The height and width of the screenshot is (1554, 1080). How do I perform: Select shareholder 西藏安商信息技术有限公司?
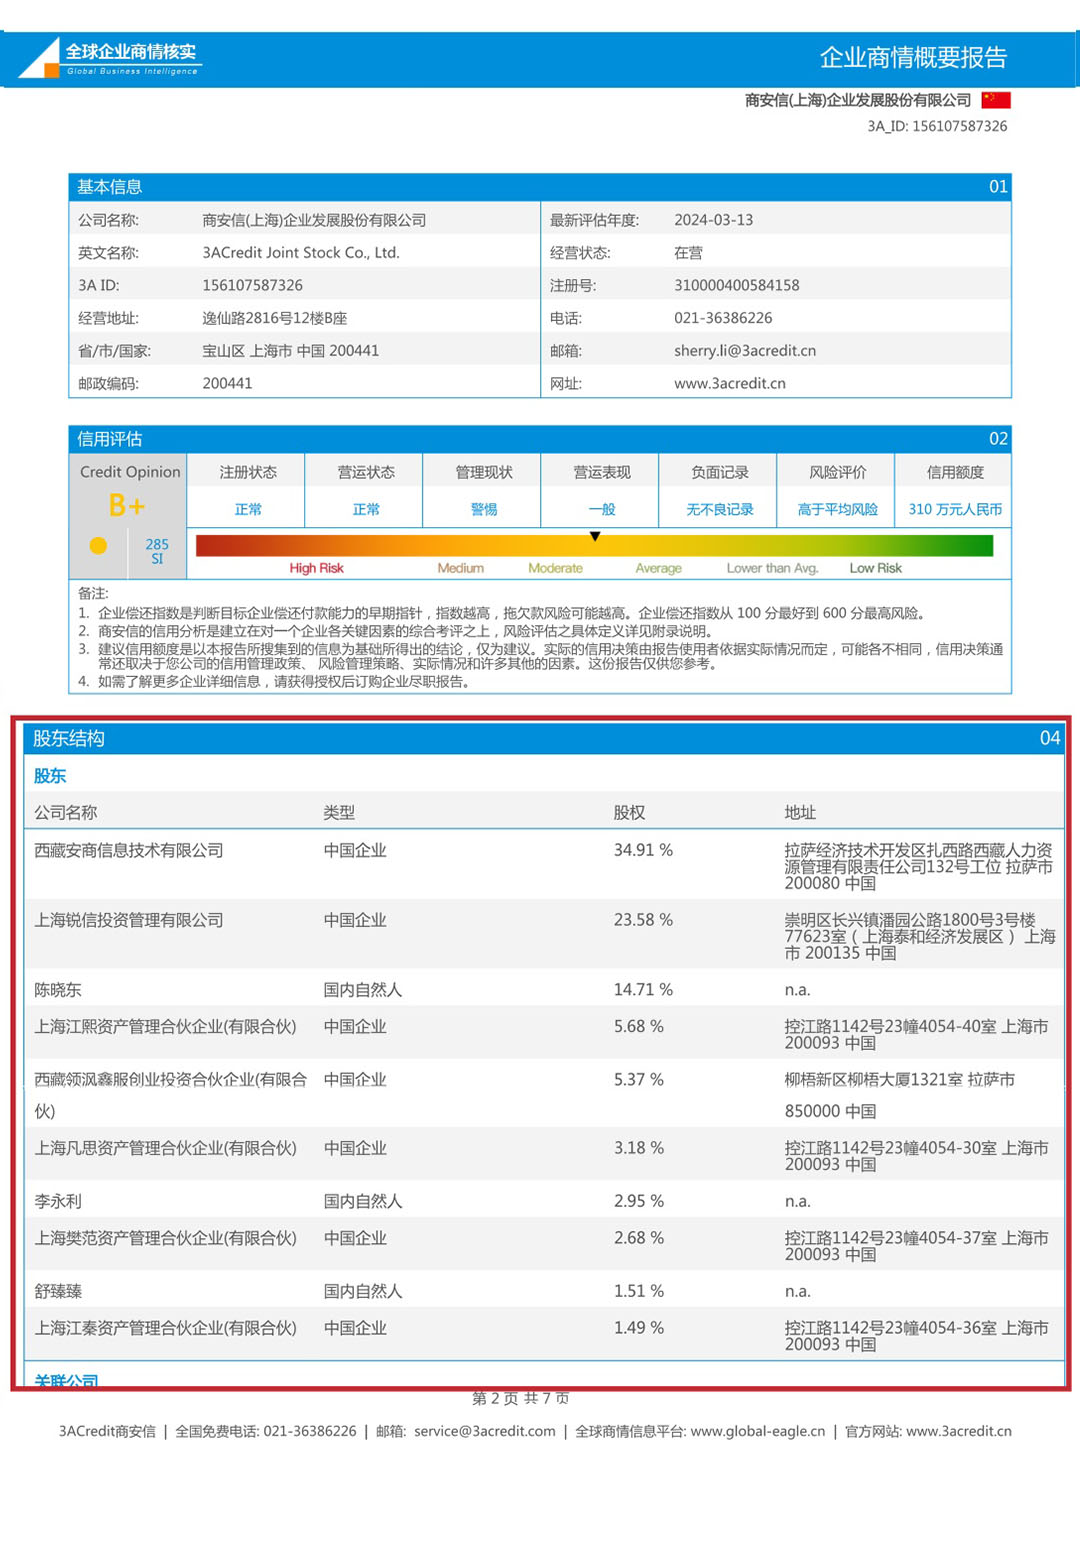click(129, 850)
